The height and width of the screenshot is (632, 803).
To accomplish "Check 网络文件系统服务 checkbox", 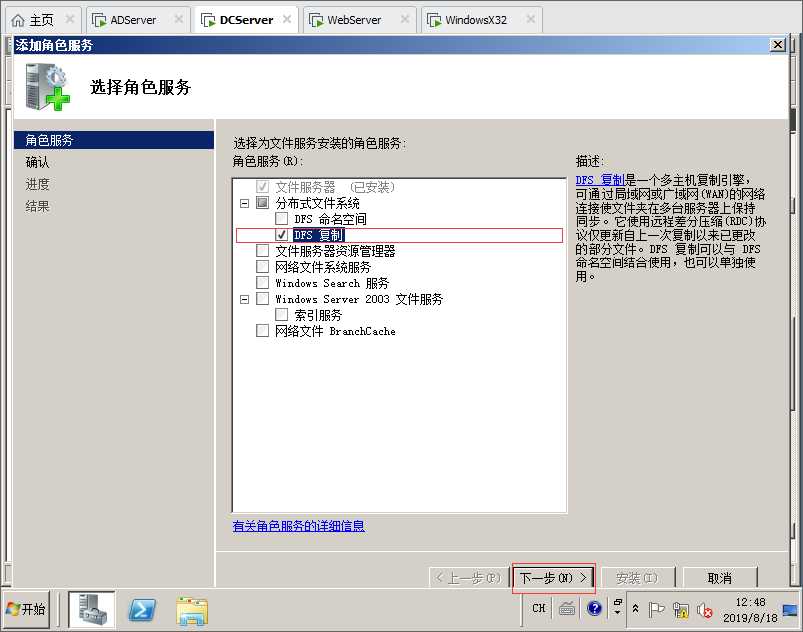I will point(262,267).
